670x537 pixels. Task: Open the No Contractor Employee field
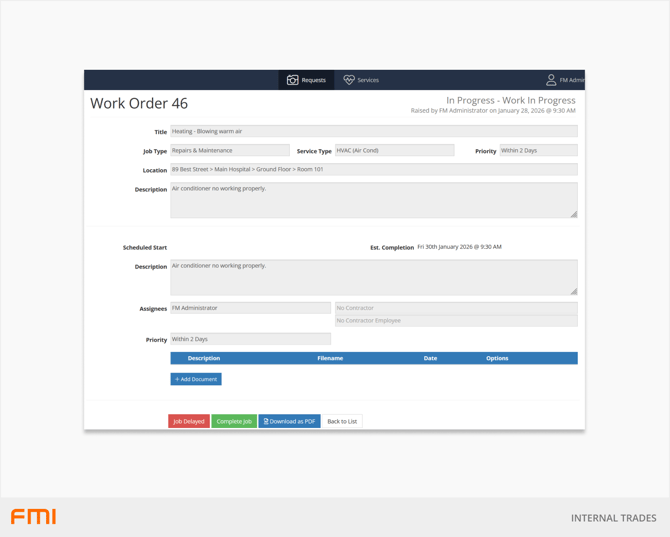(456, 321)
